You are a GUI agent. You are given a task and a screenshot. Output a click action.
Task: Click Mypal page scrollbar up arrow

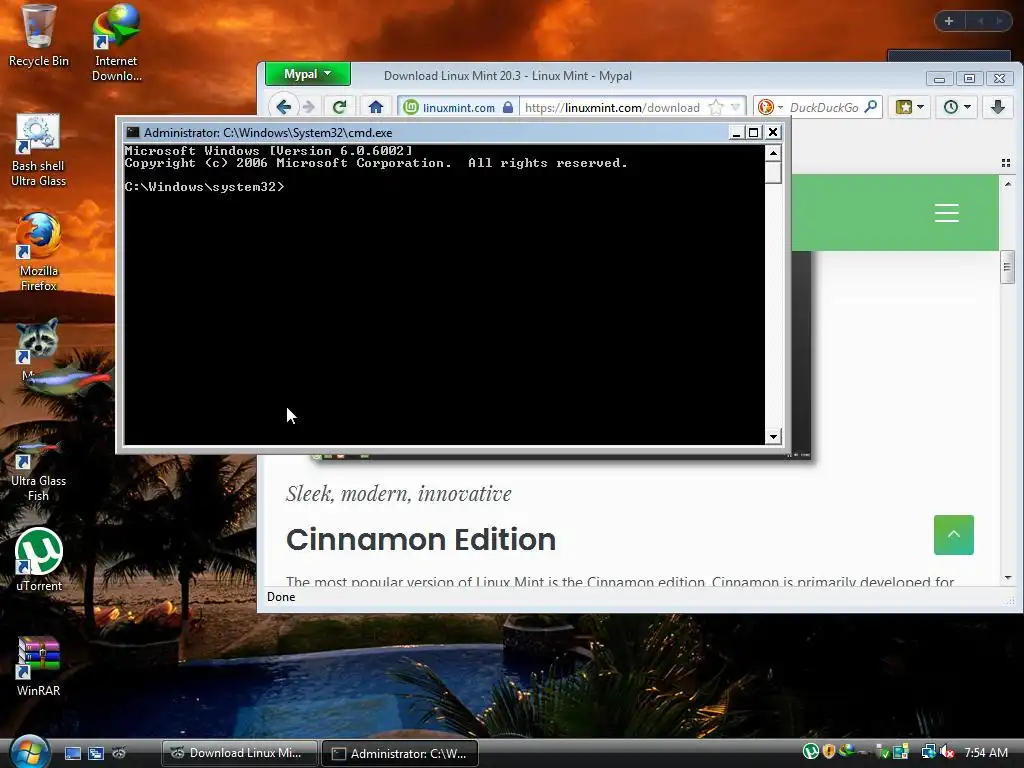(1008, 184)
